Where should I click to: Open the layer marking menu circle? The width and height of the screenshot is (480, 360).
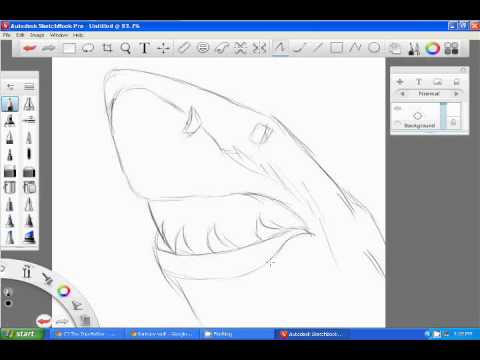(x=418, y=116)
